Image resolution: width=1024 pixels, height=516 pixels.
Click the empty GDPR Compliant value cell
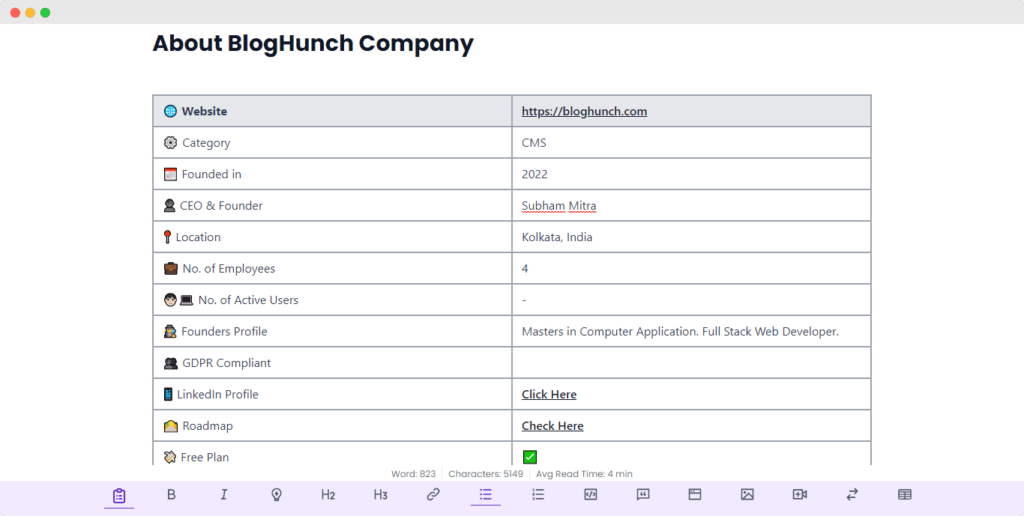click(x=692, y=363)
